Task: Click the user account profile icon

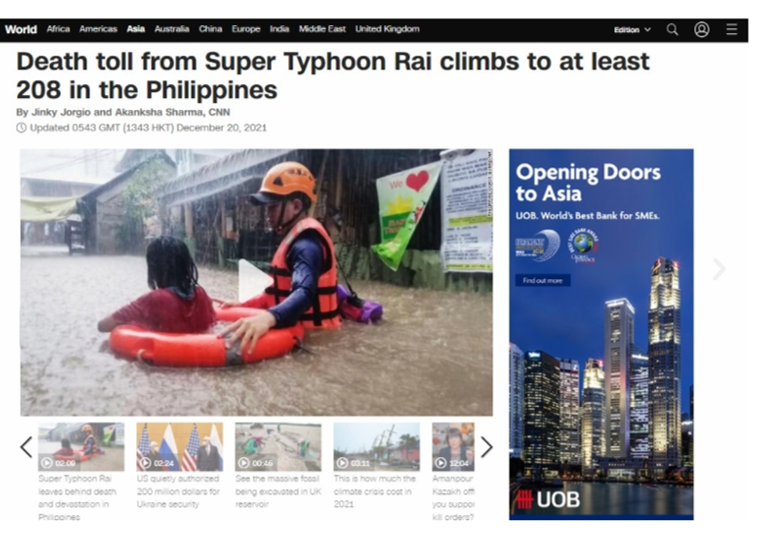Action: (701, 29)
